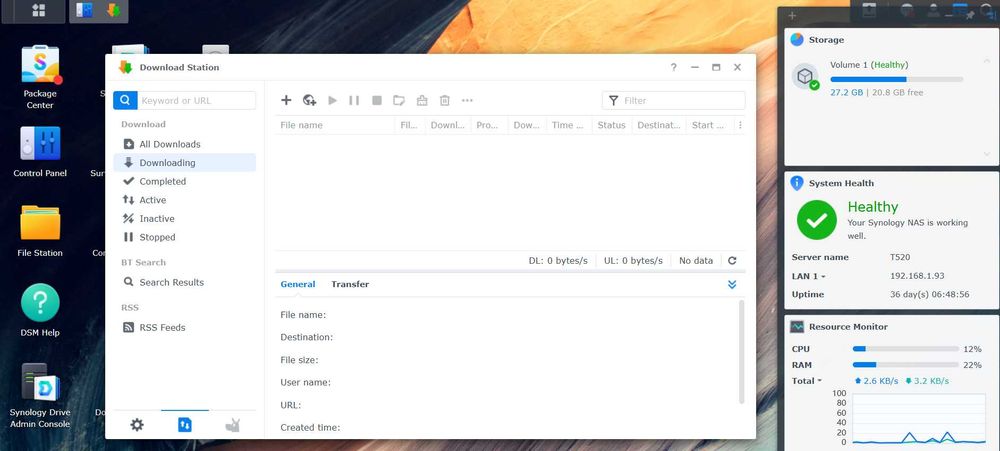Collapse the details panel with double chevron
1000x451 pixels.
click(732, 285)
